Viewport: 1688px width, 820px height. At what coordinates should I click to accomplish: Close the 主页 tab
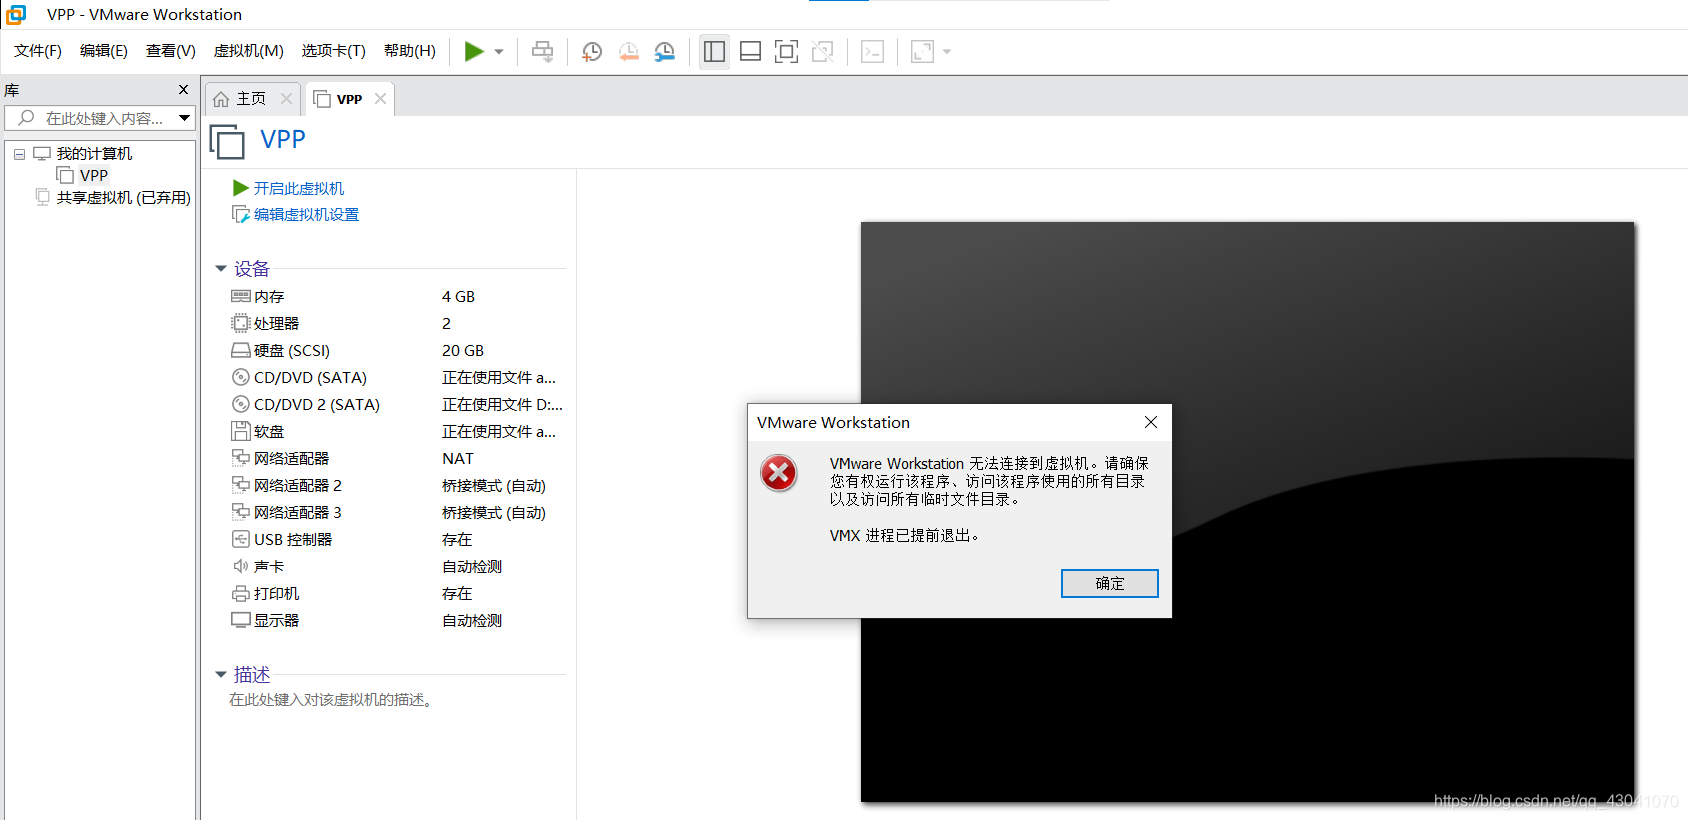click(287, 98)
